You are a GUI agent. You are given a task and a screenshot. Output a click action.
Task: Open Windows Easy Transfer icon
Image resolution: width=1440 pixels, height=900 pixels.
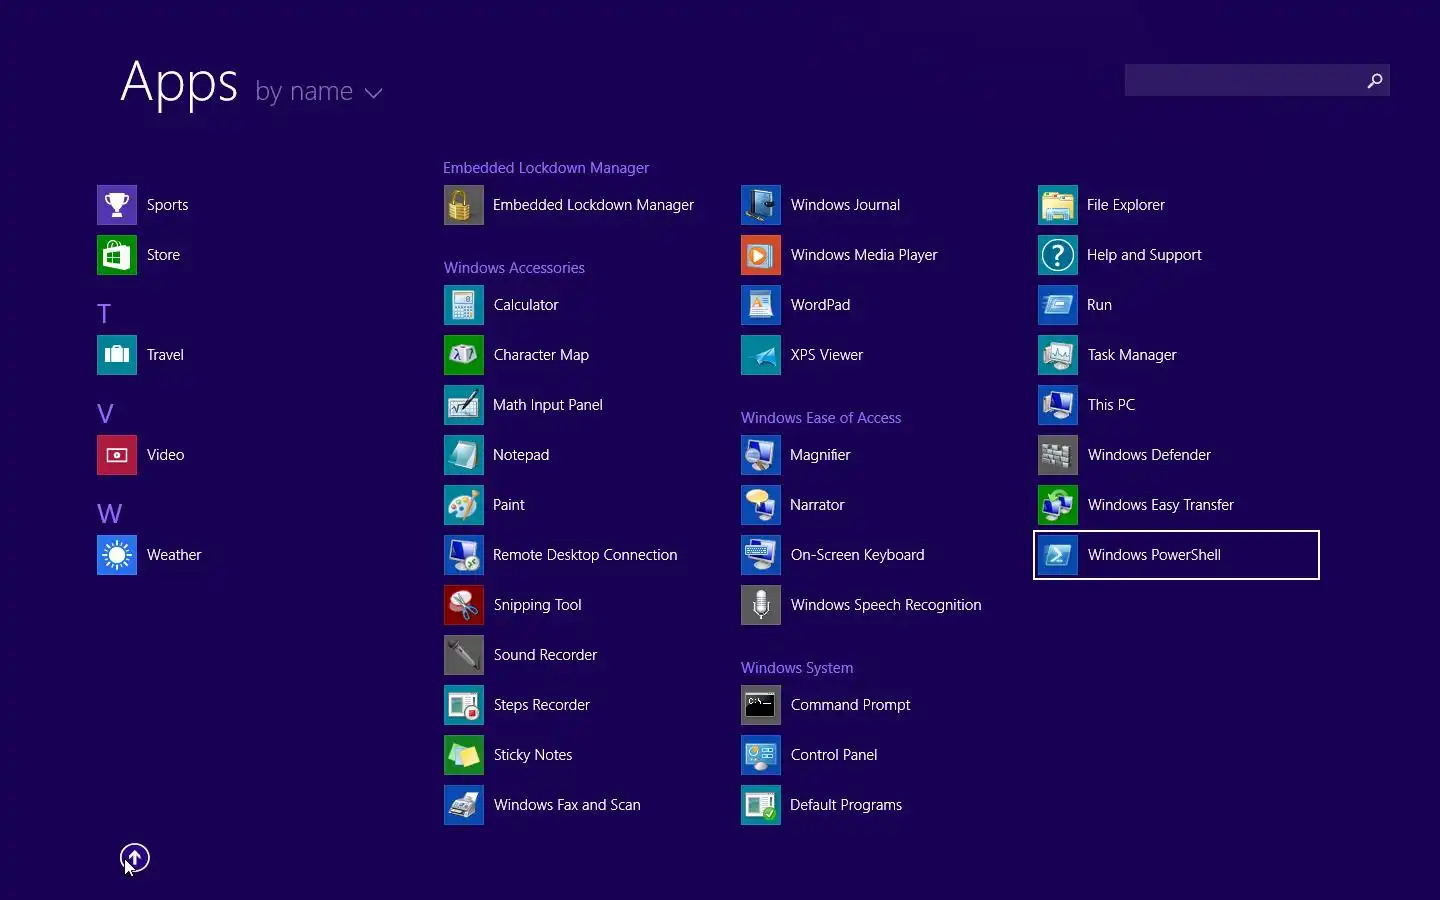click(1058, 505)
